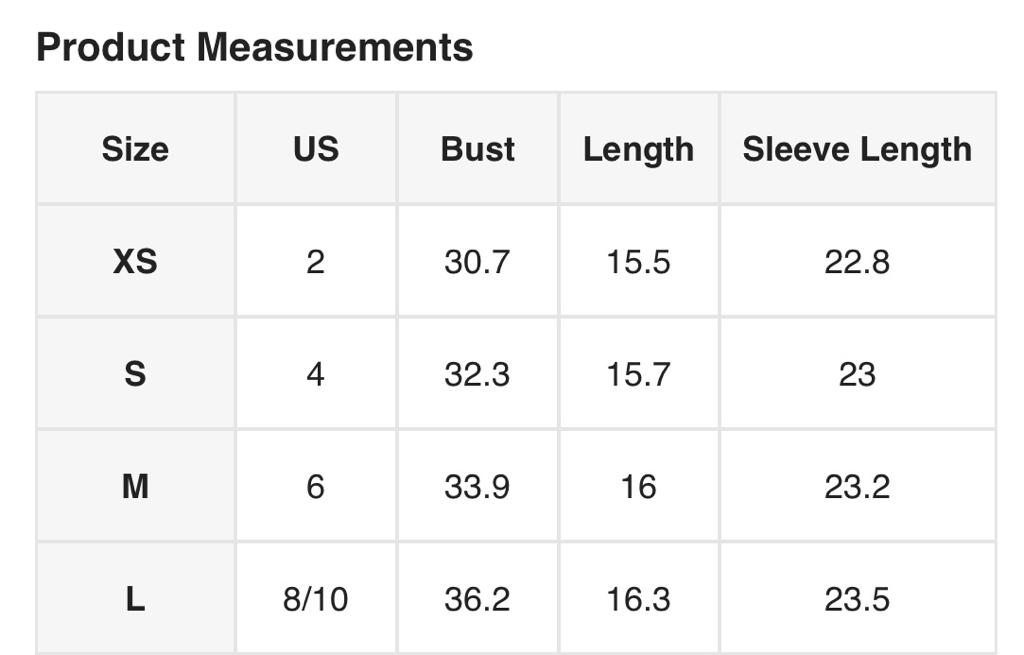
Task: Select the S size row label
Action: (x=135, y=374)
